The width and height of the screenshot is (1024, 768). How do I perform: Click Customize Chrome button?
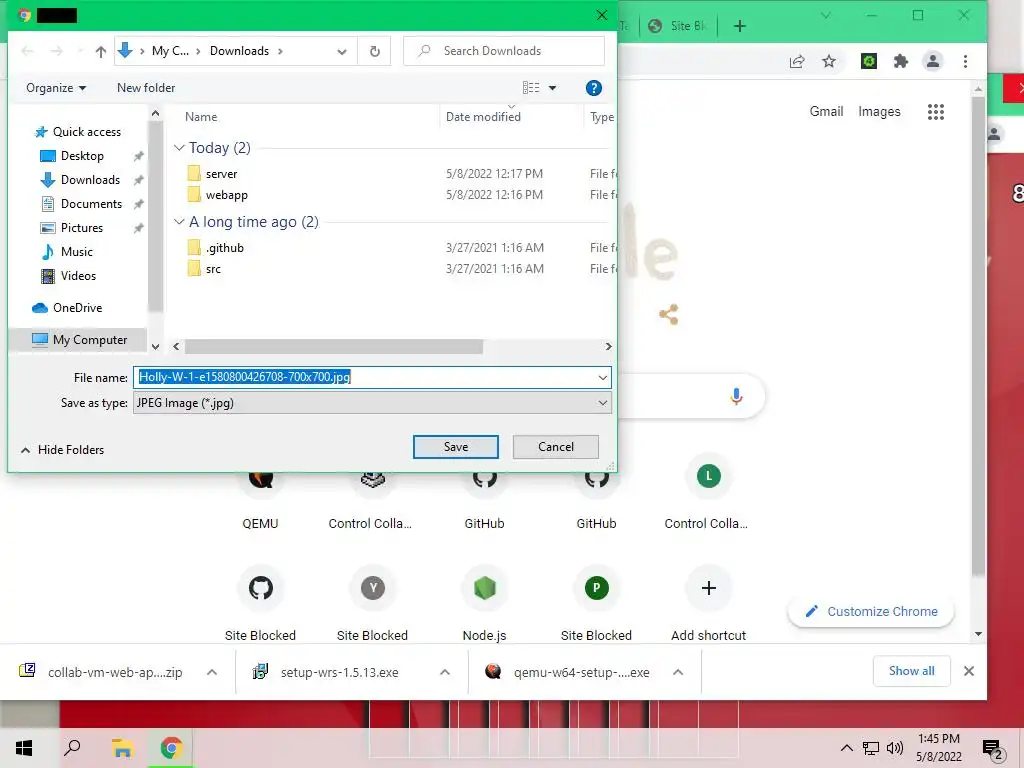tap(871, 612)
